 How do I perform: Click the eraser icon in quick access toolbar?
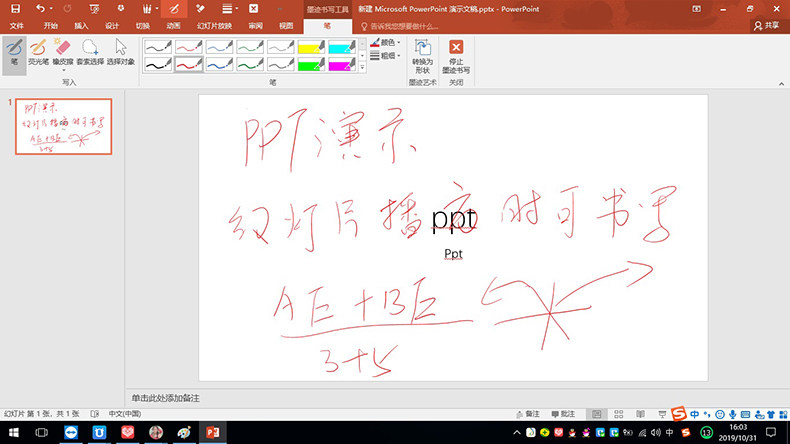pyautogui.click(x=200, y=9)
